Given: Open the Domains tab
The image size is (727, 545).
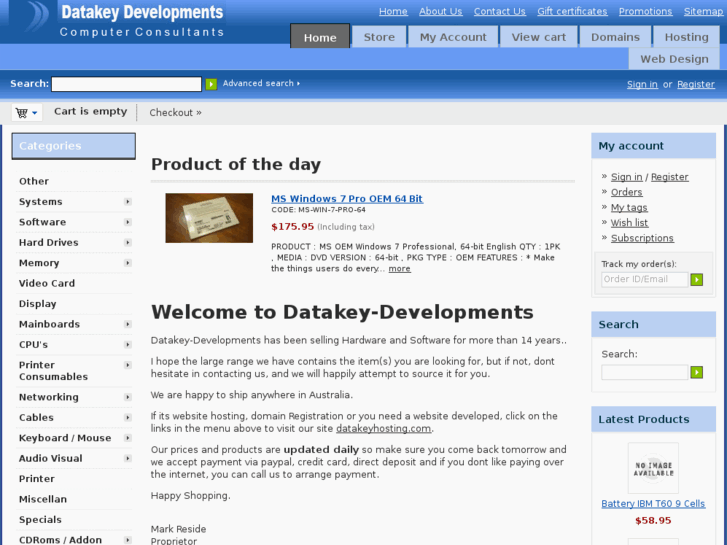Looking at the screenshot, I should (615, 37).
